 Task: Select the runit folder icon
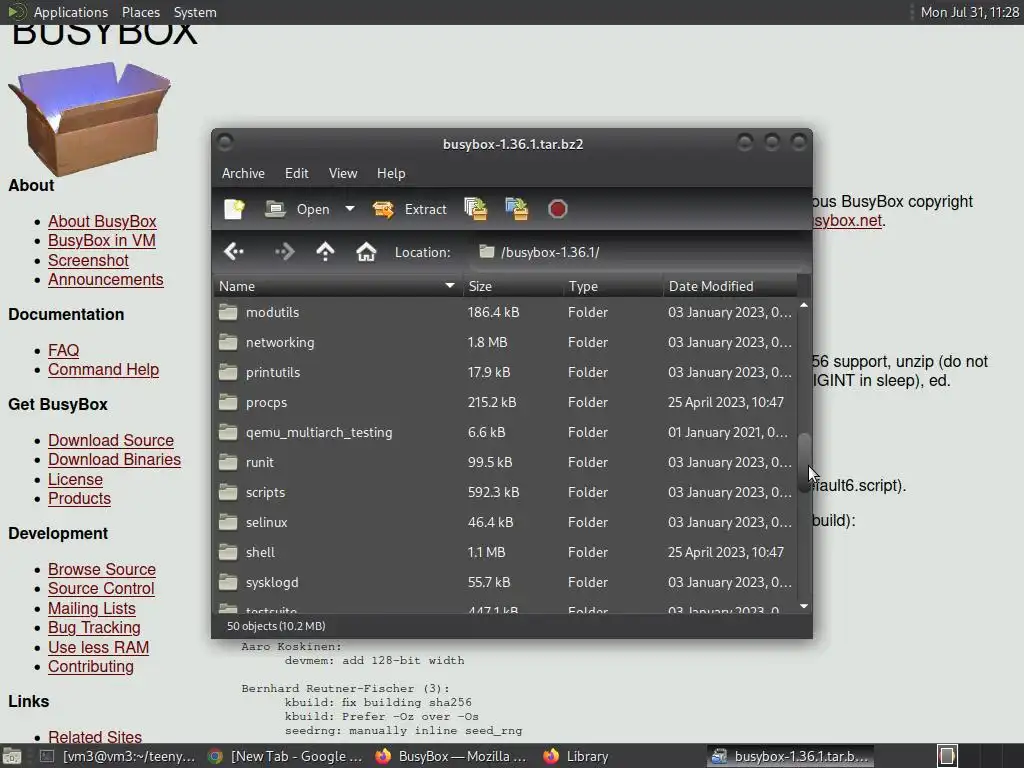point(228,462)
